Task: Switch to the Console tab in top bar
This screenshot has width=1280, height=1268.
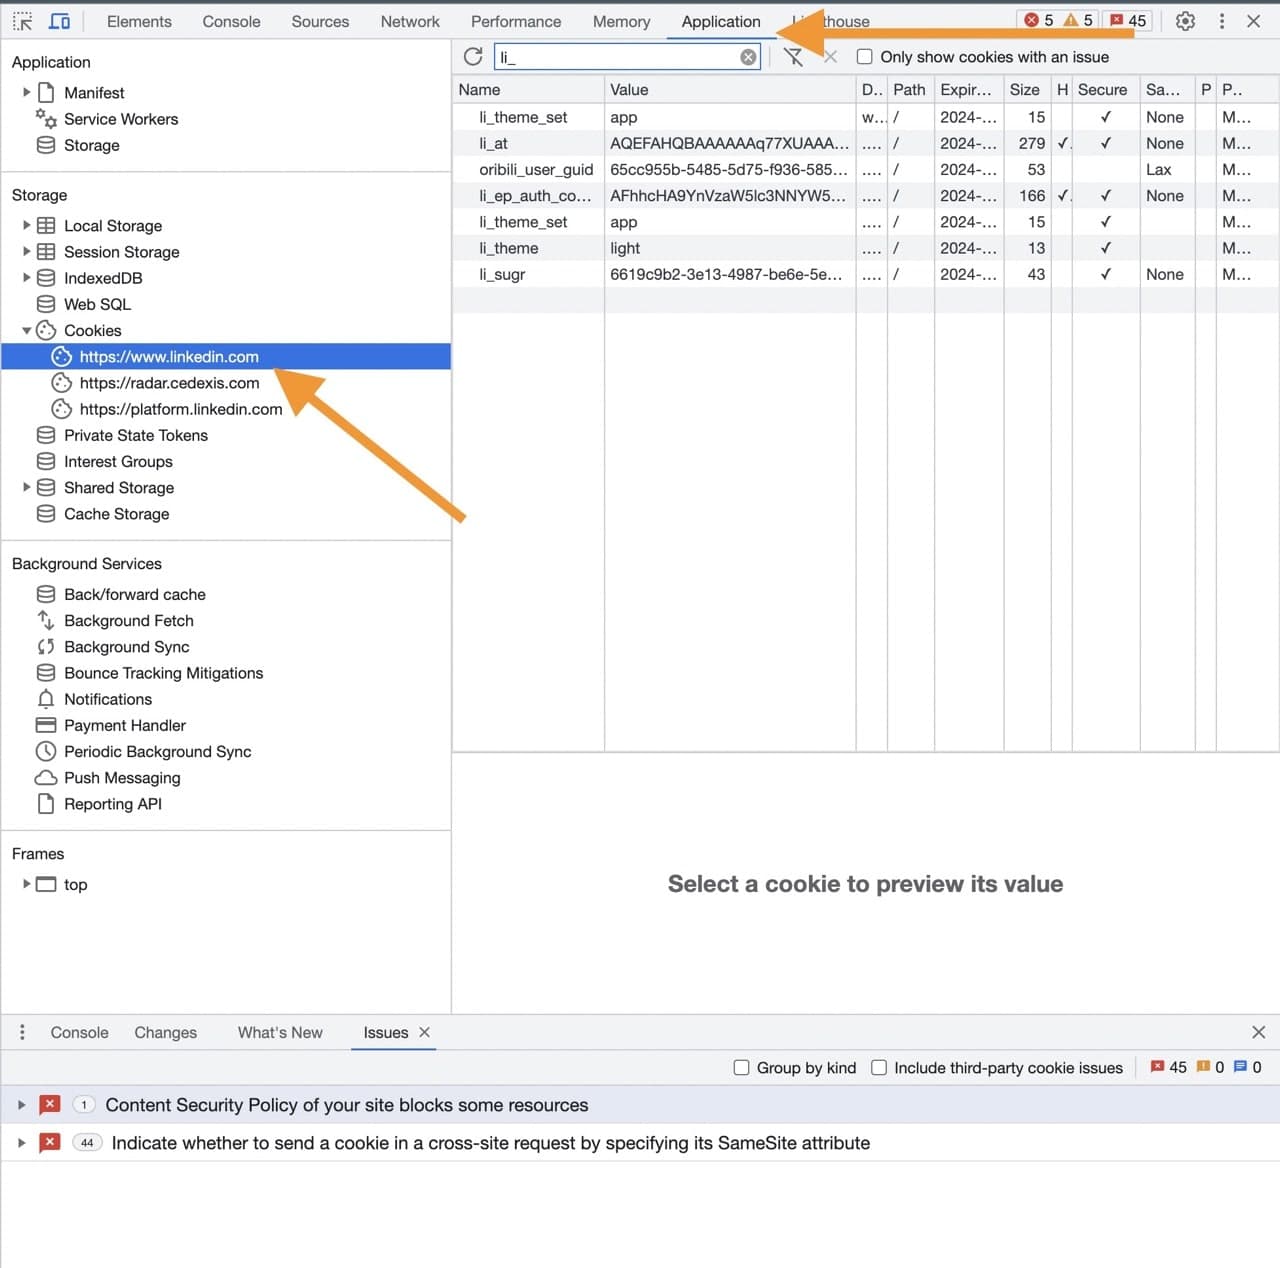Action: pos(231,21)
